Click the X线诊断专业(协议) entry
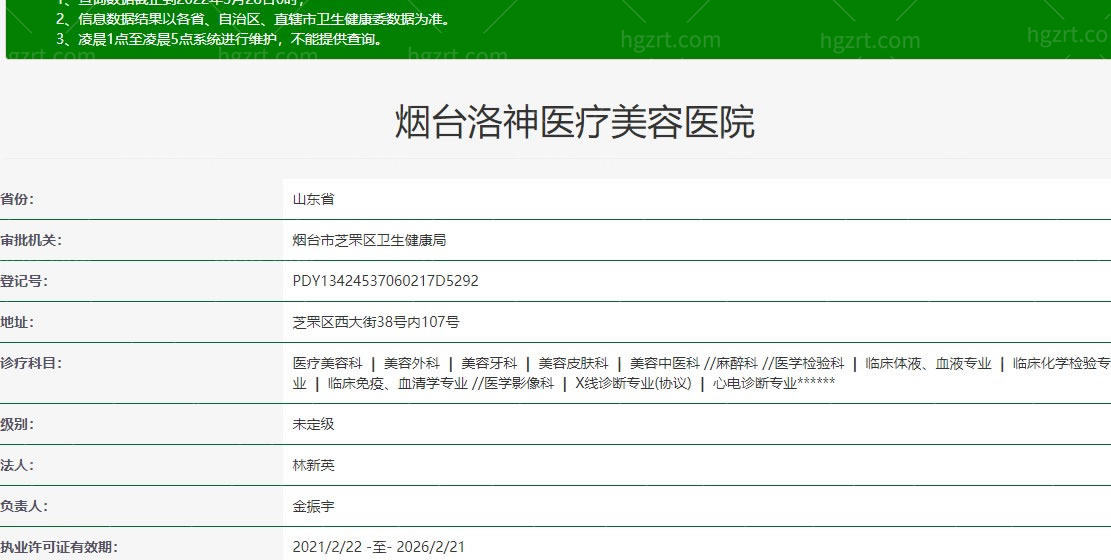Screen dimensions: 1111x560 tap(633, 383)
